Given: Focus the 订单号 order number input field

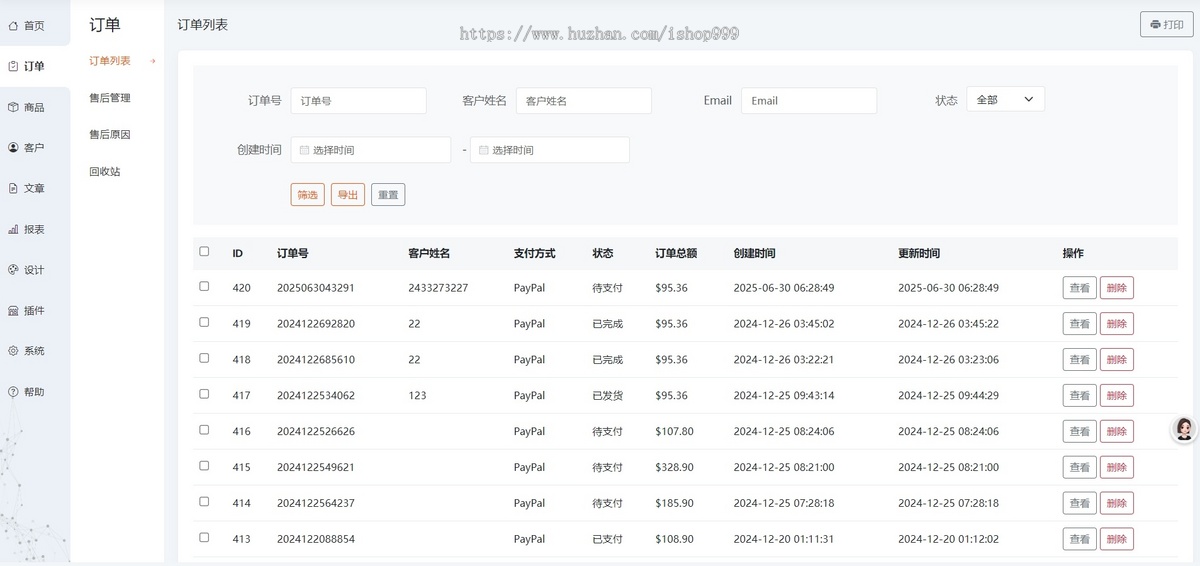Looking at the screenshot, I should (359, 100).
